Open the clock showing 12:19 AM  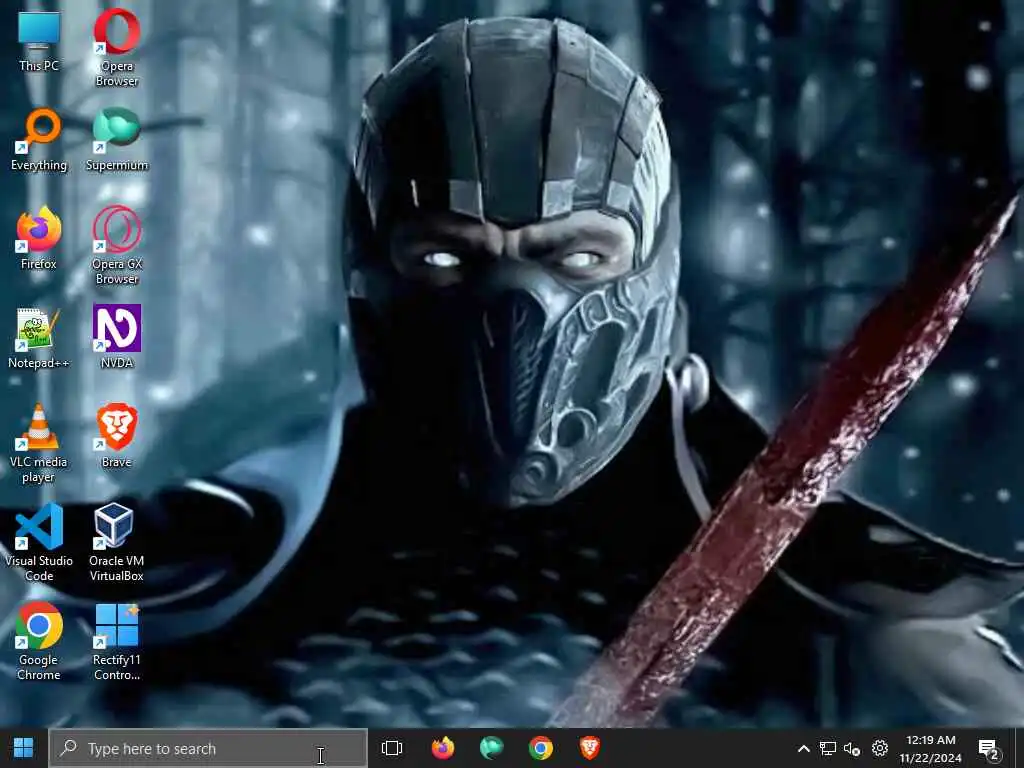click(931, 748)
